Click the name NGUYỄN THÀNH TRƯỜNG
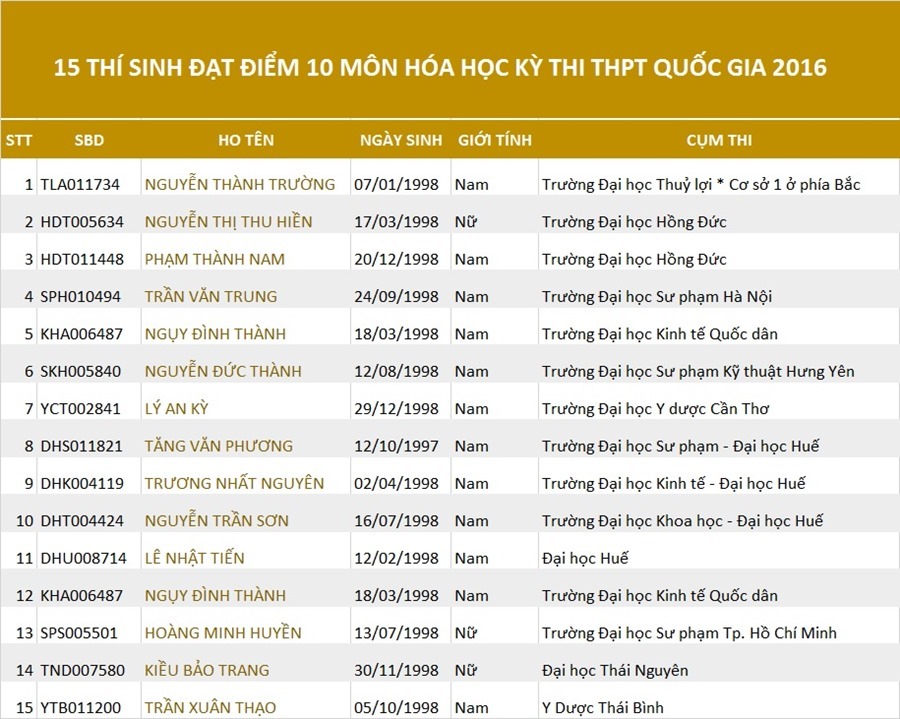Viewport: 900px width, 719px height. tap(240, 184)
